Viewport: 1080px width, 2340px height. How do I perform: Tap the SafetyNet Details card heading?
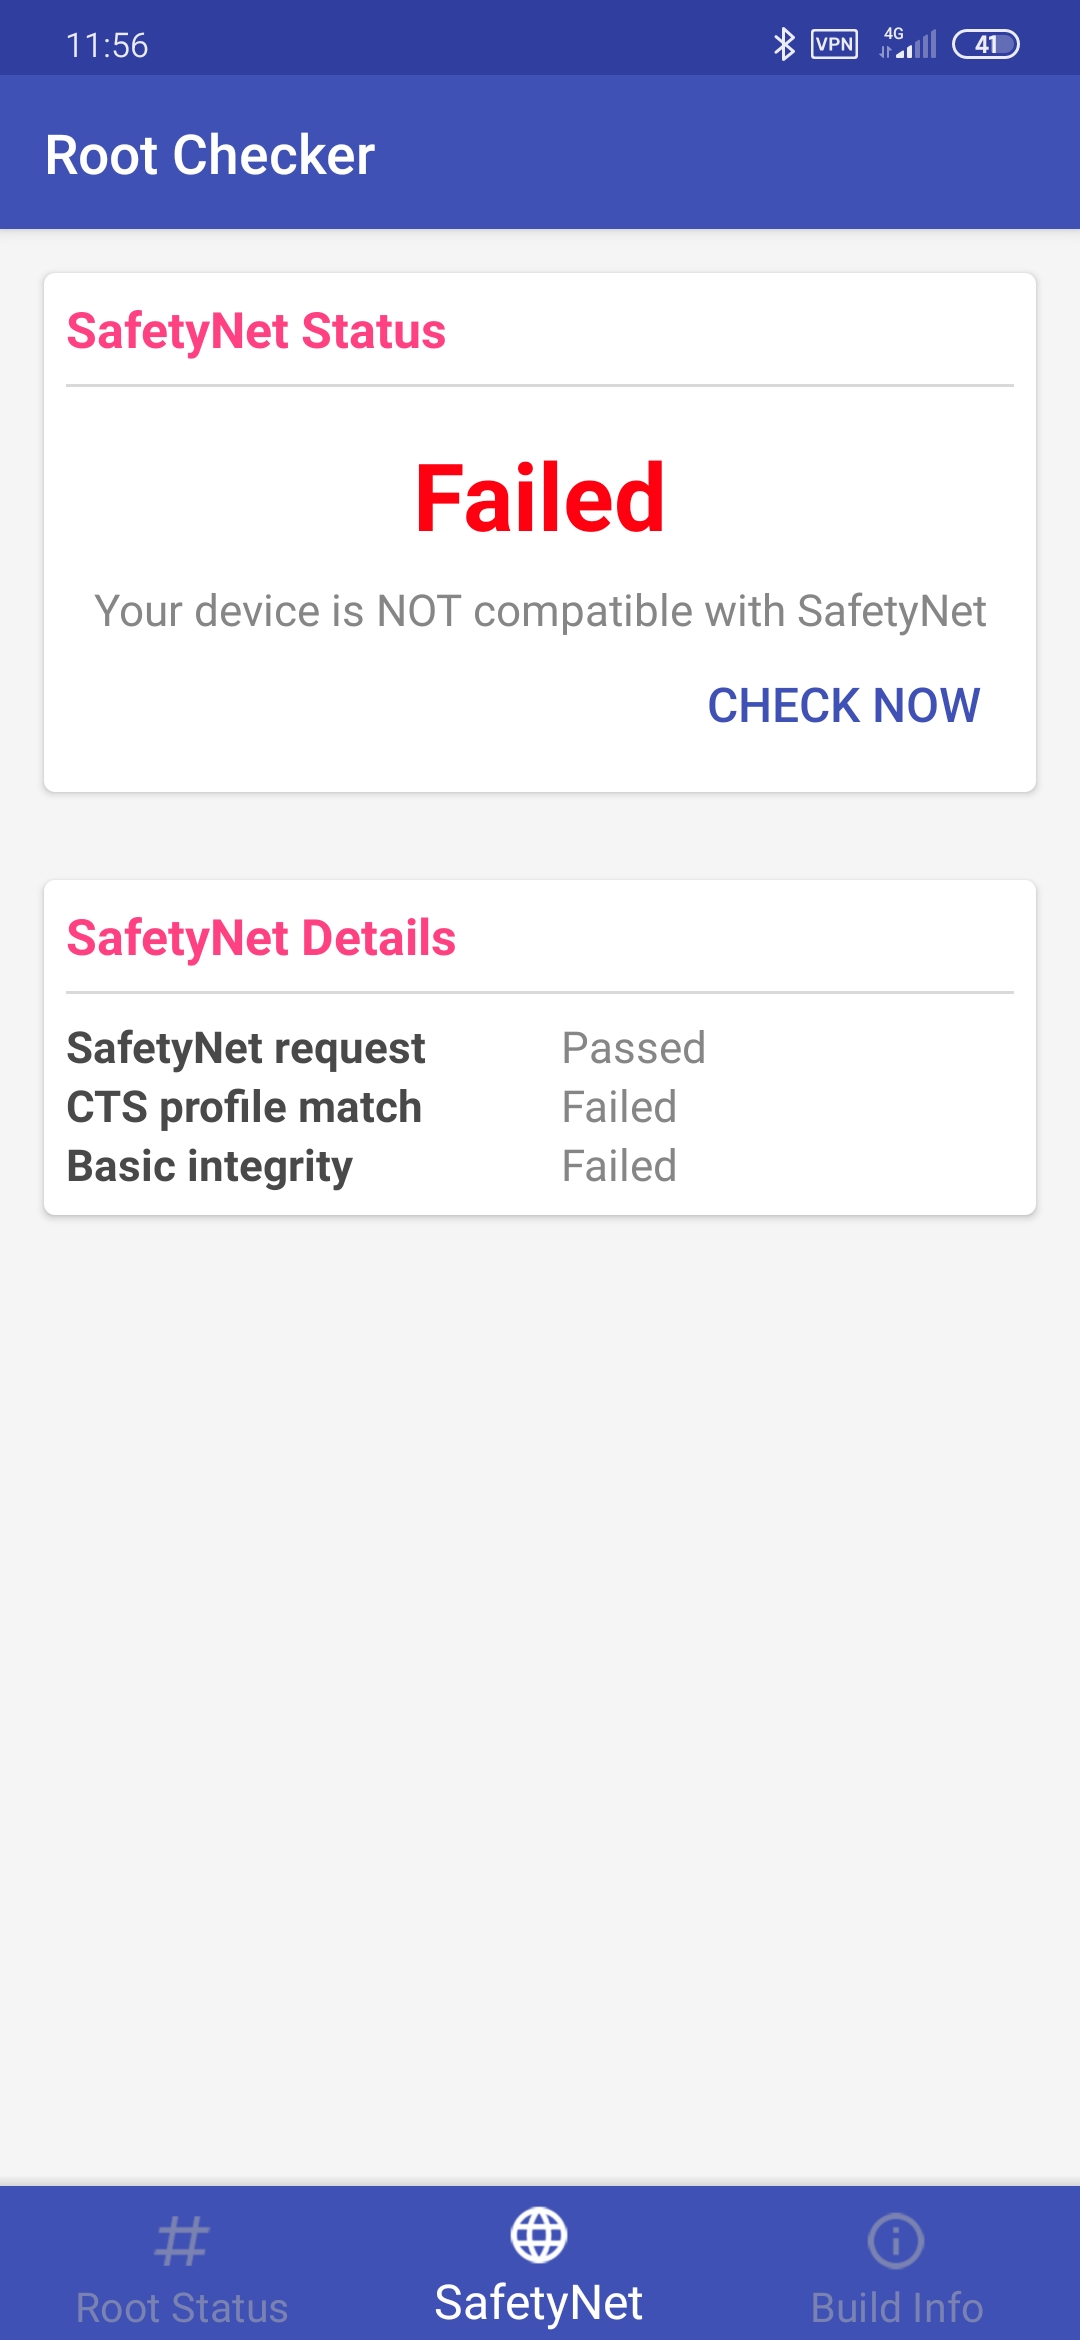[261, 938]
